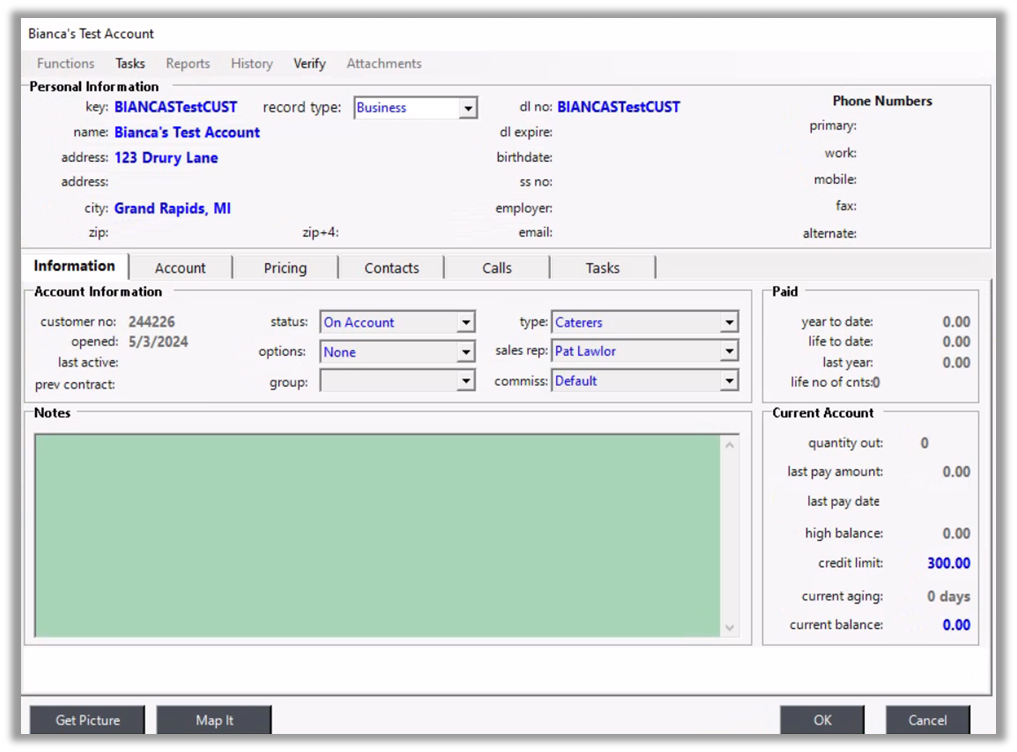Open the customer type Caterers dropdown

[729, 323]
